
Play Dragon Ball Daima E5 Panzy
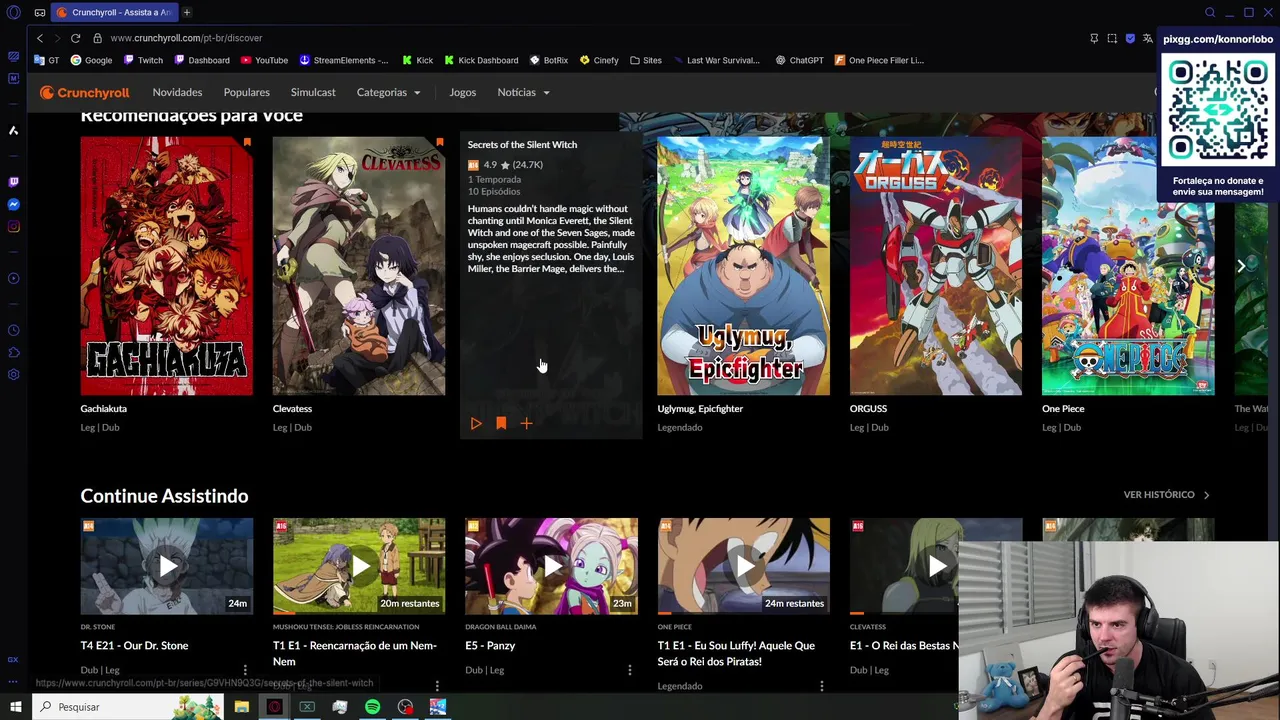click(551, 566)
